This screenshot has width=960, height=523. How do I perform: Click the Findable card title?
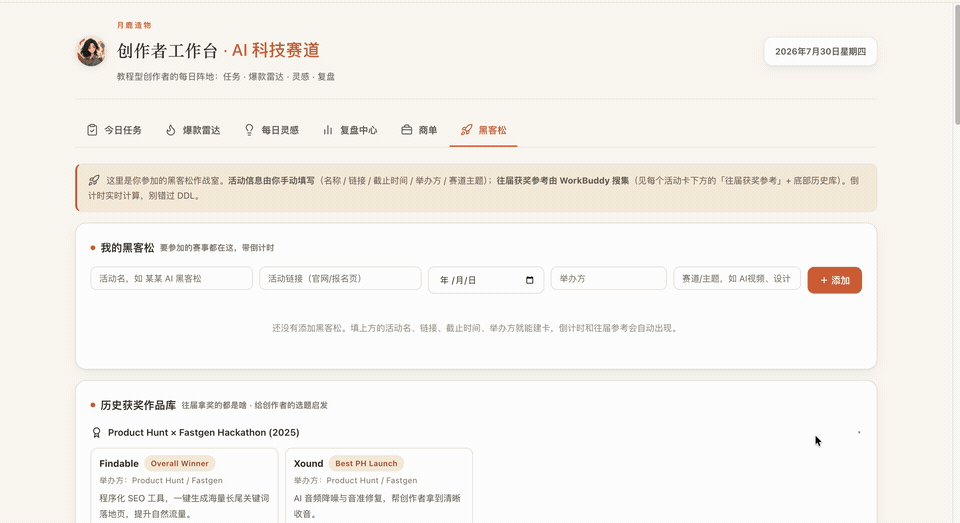(119, 464)
